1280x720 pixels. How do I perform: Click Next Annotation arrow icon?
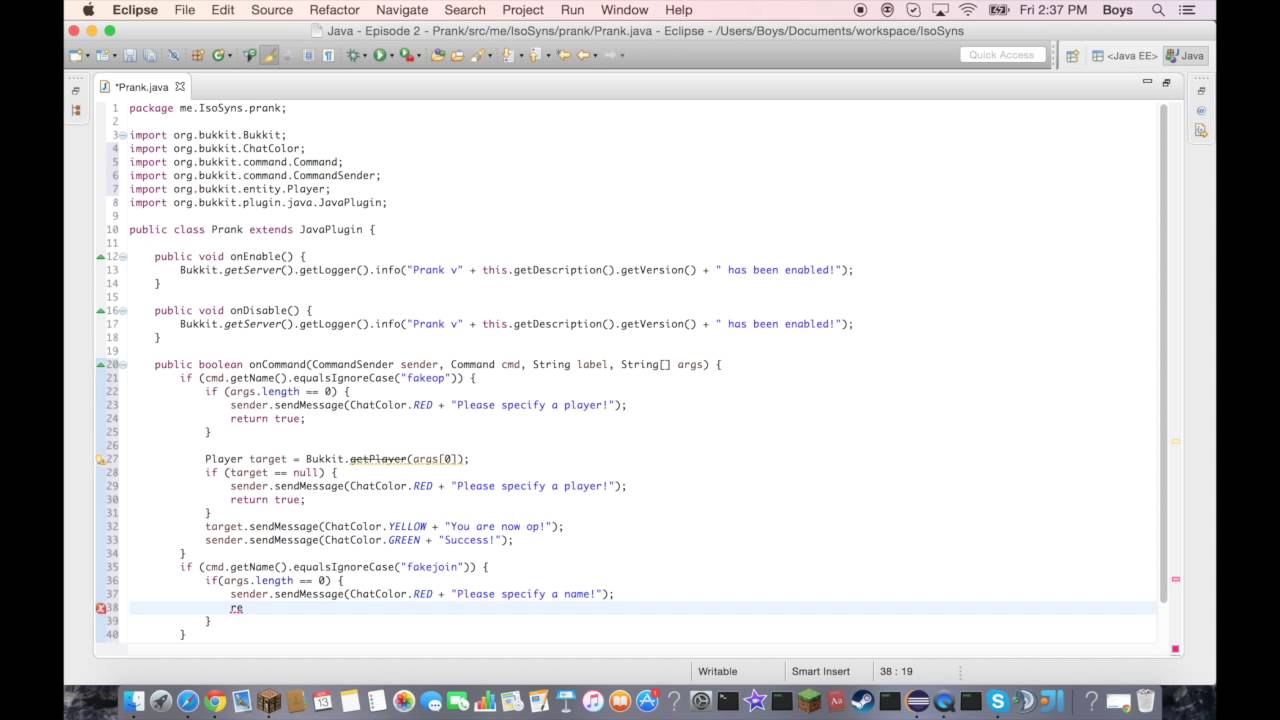(x=507, y=55)
